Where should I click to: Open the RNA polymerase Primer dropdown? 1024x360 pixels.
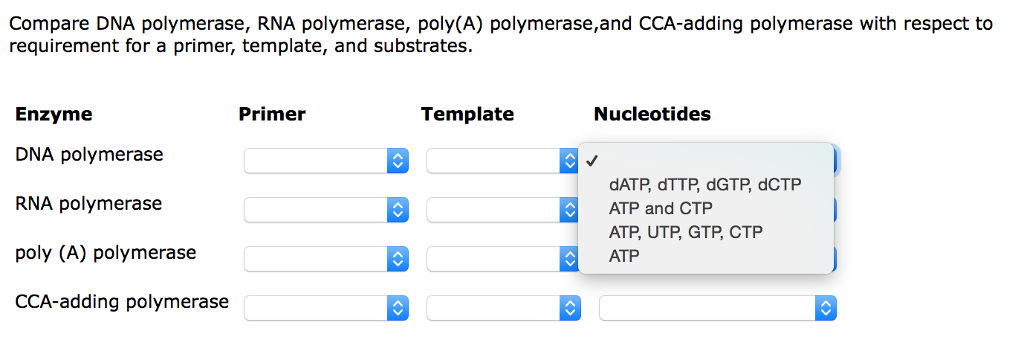[x=327, y=210]
